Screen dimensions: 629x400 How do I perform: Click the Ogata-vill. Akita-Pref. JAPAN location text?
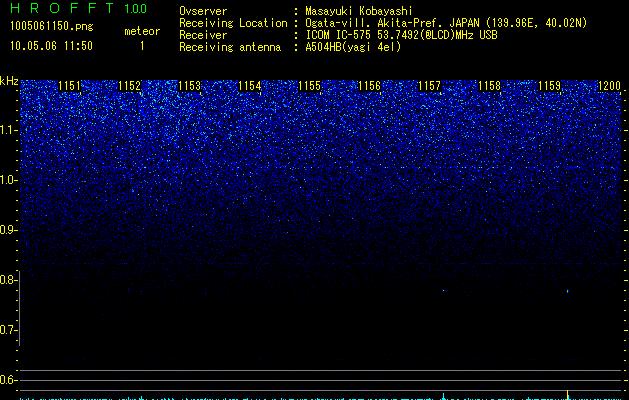446,23
